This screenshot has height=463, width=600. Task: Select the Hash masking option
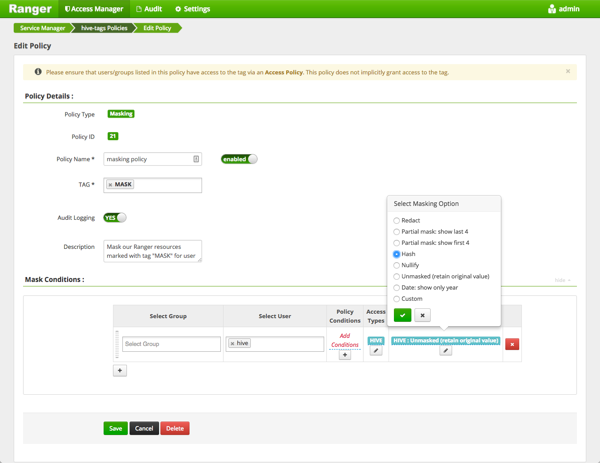pos(396,254)
